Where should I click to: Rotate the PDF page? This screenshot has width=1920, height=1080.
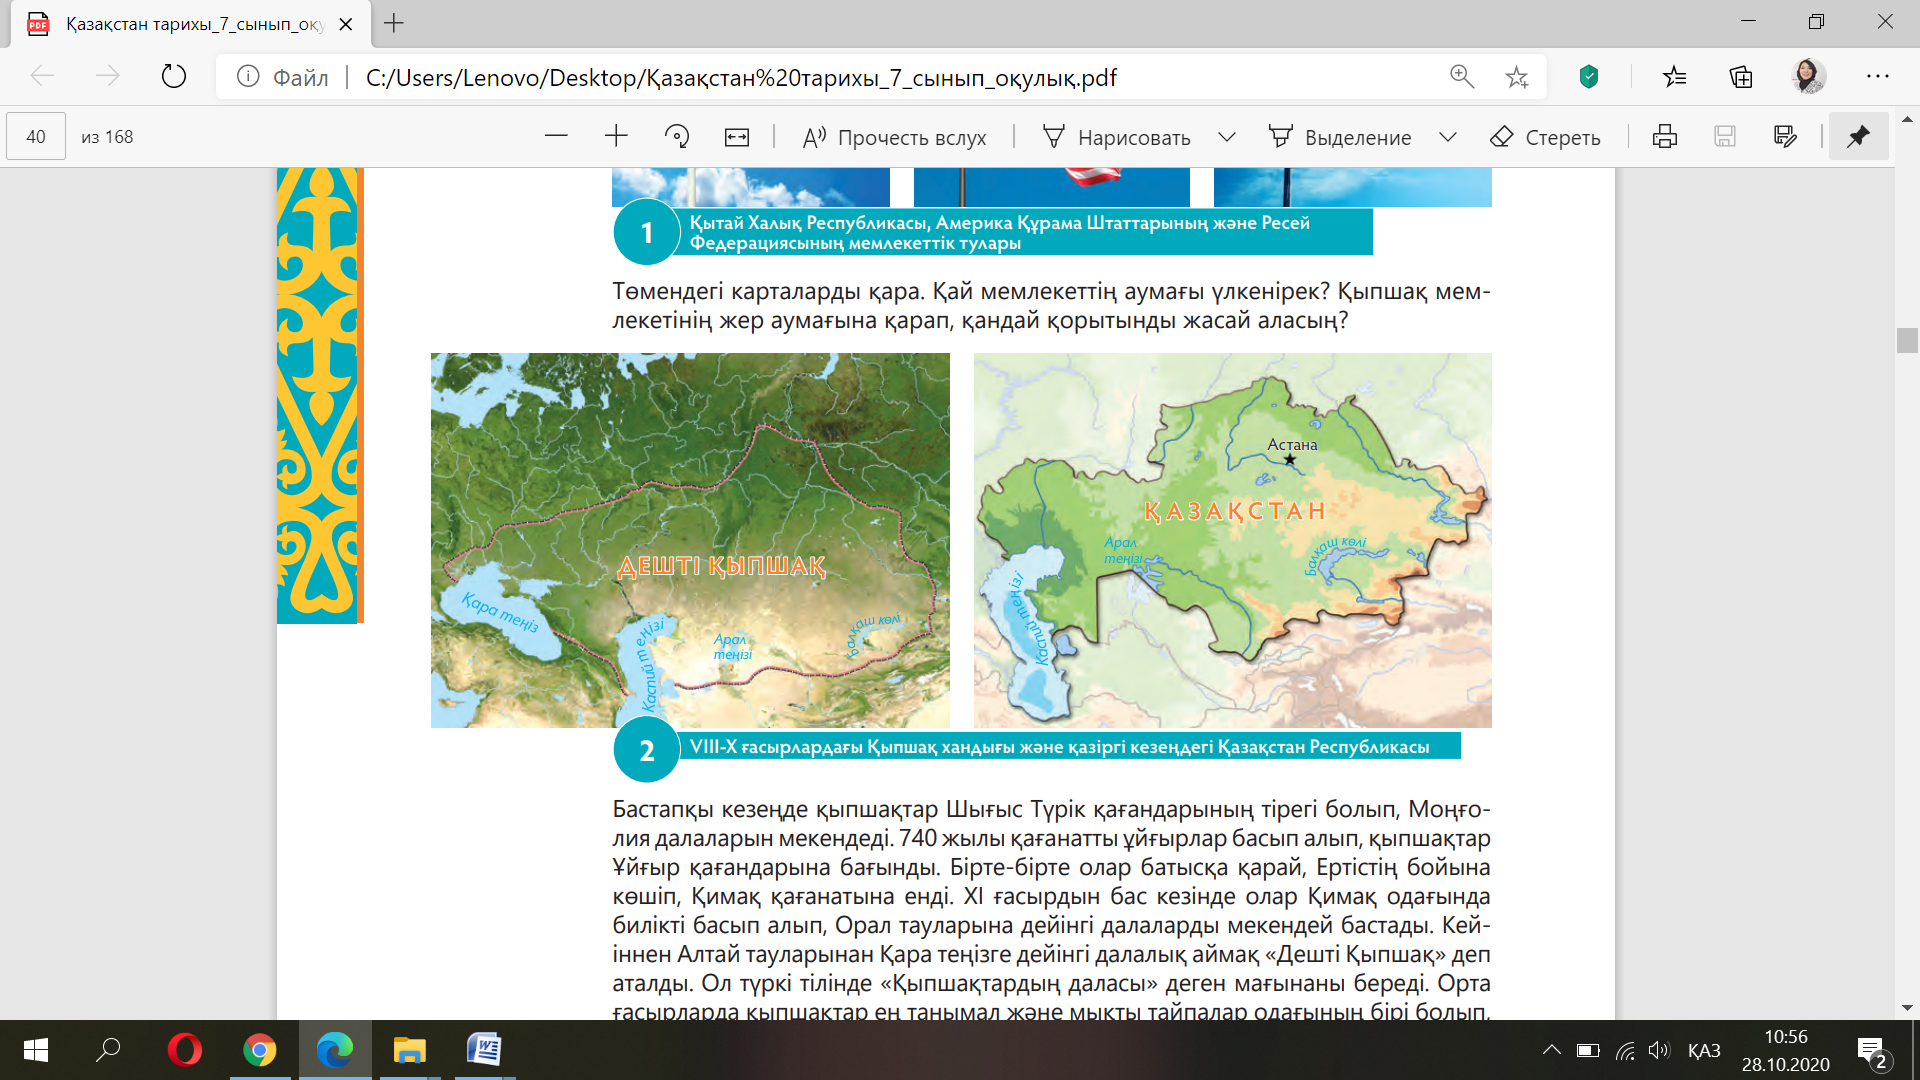coord(677,137)
